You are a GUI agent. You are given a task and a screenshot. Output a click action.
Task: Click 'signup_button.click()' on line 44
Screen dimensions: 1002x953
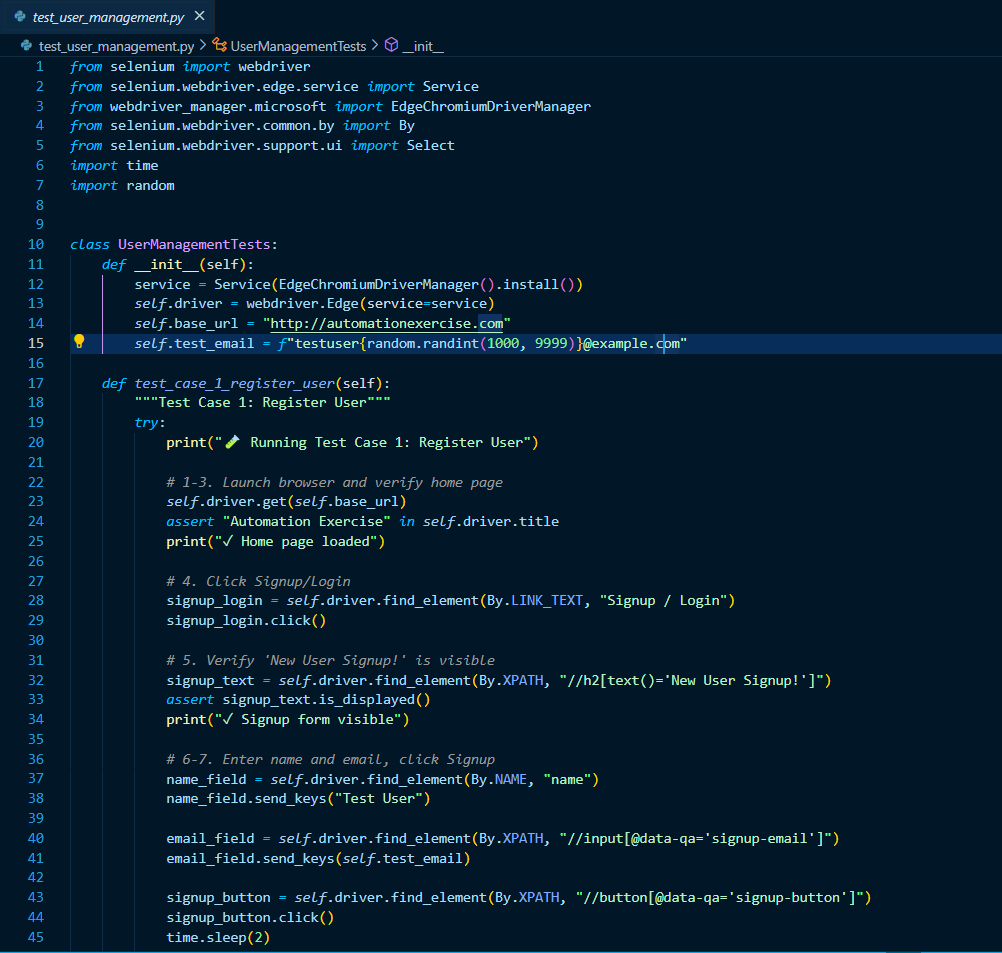pyautogui.click(x=250, y=917)
